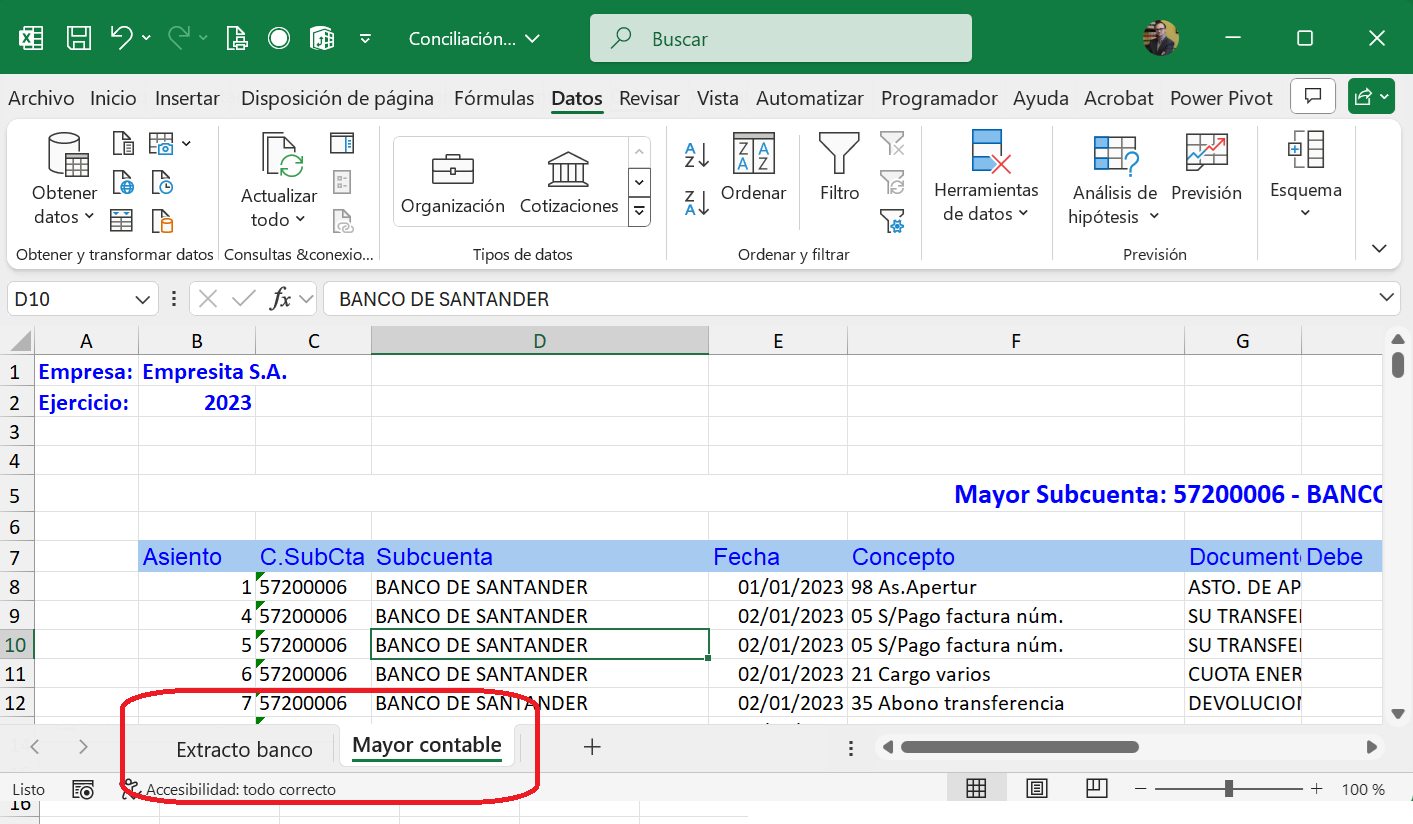Add a new sheet with plus button
1413x824 pixels.
(x=592, y=746)
